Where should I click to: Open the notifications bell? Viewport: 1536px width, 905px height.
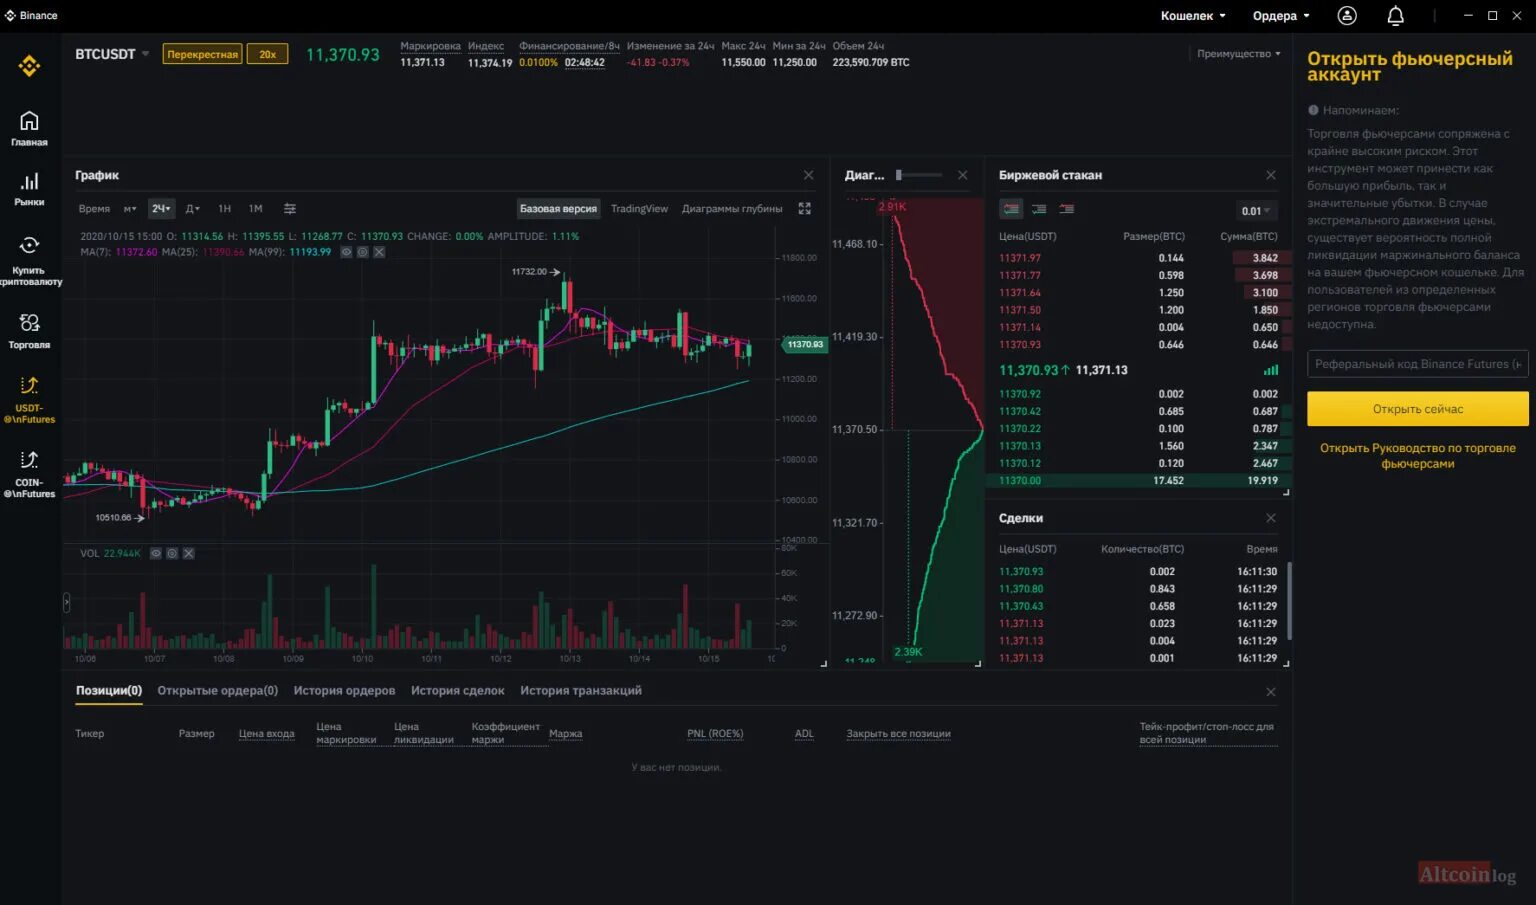click(1395, 15)
